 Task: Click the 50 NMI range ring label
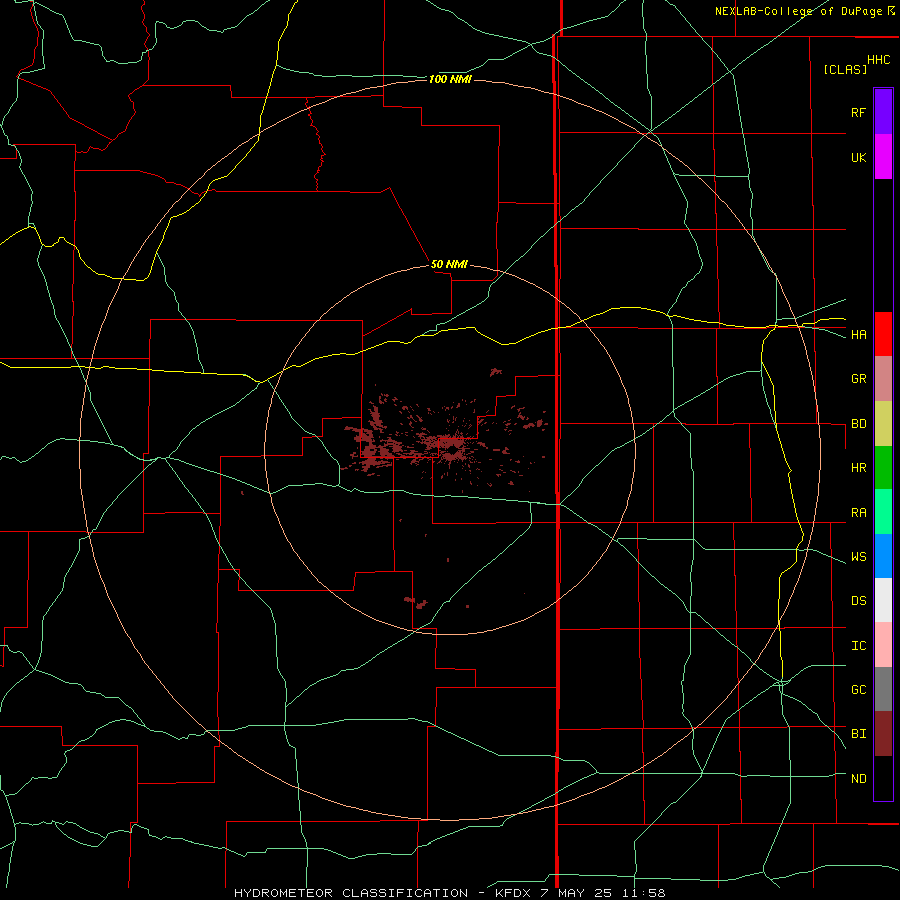click(x=449, y=264)
